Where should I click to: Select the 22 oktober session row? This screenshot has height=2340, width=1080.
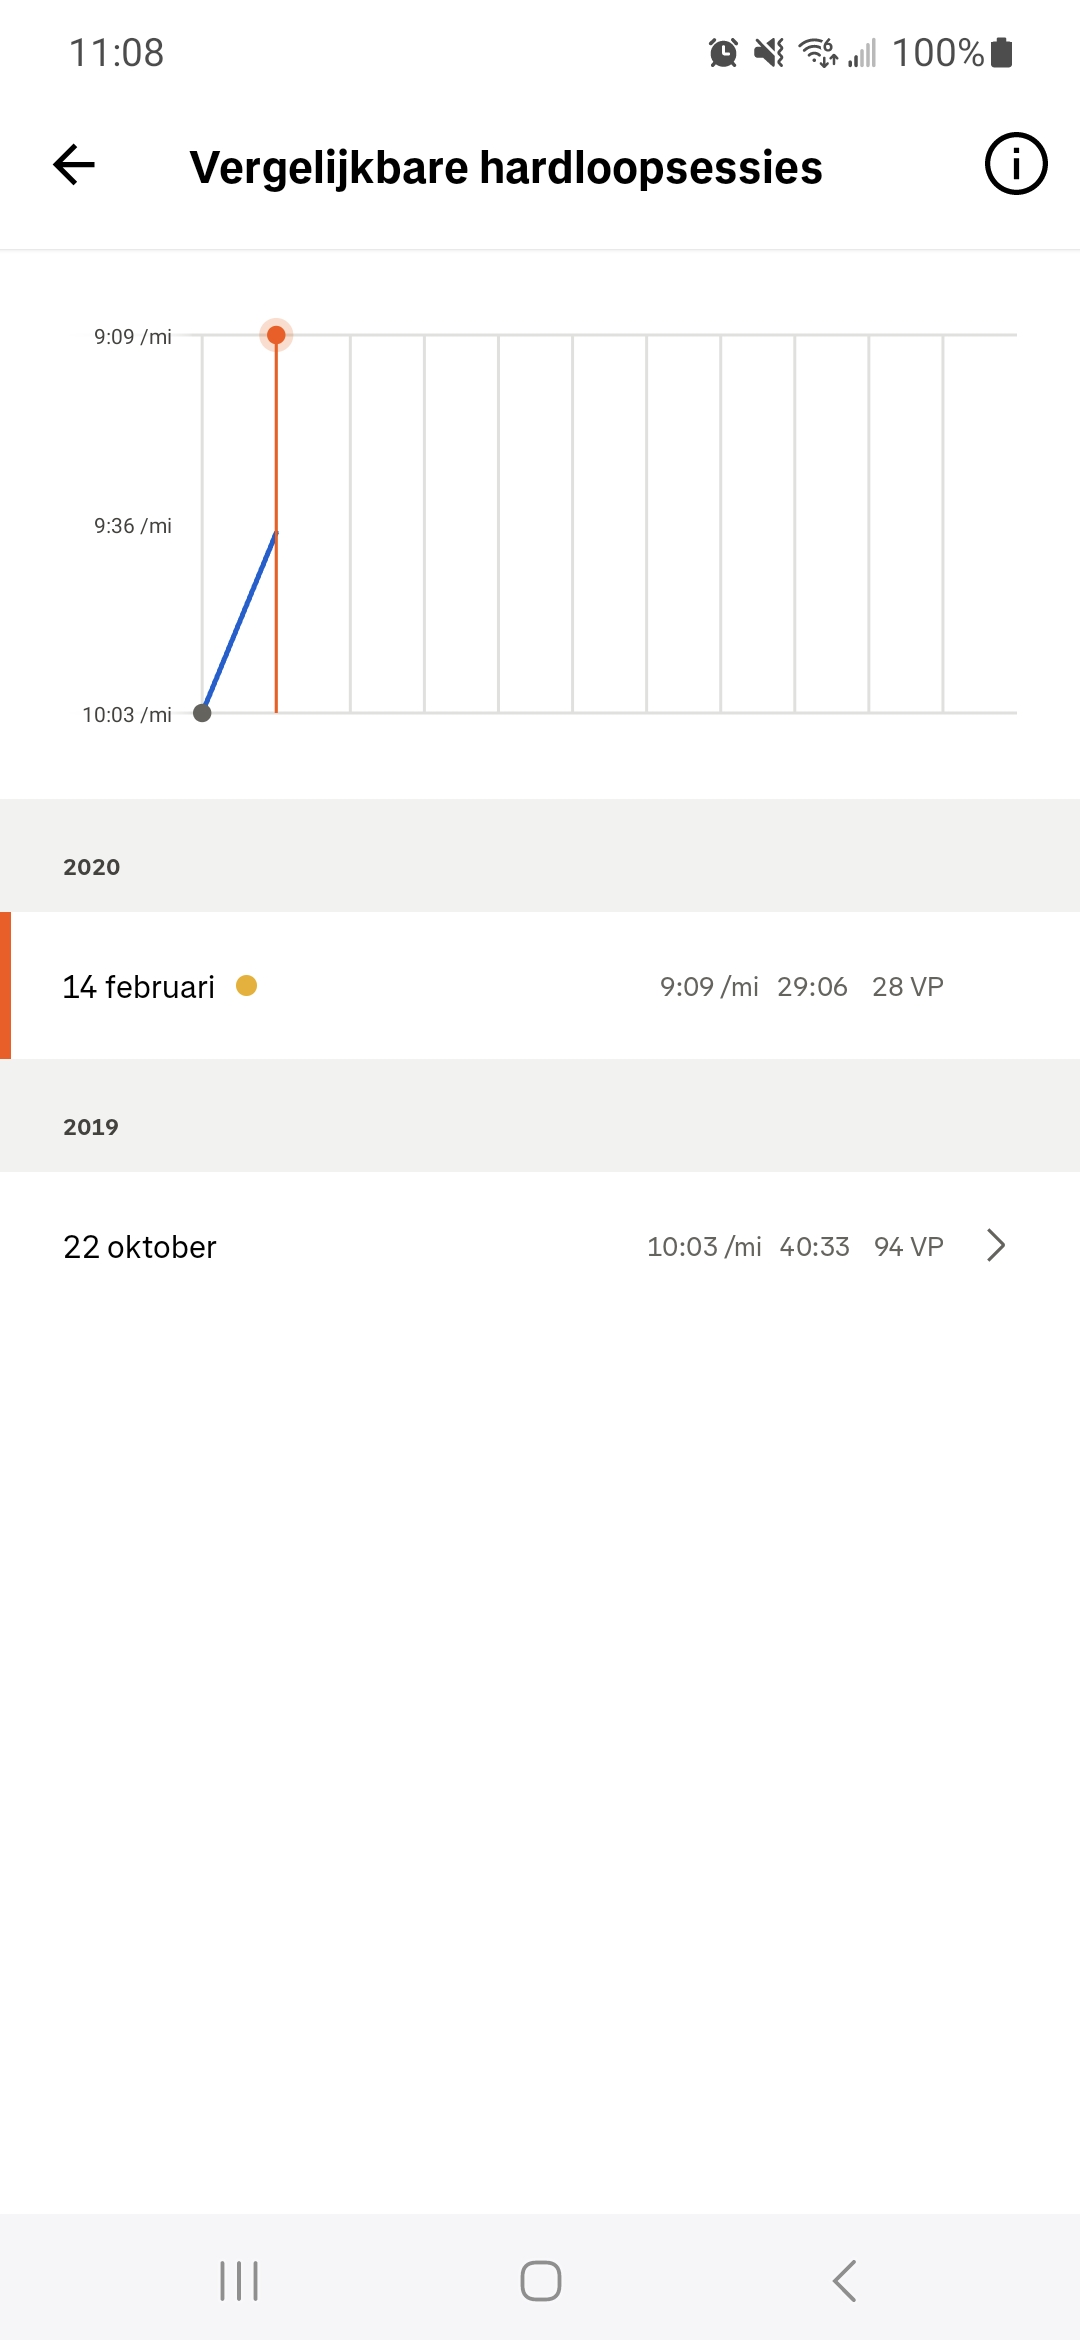click(540, 1246)
